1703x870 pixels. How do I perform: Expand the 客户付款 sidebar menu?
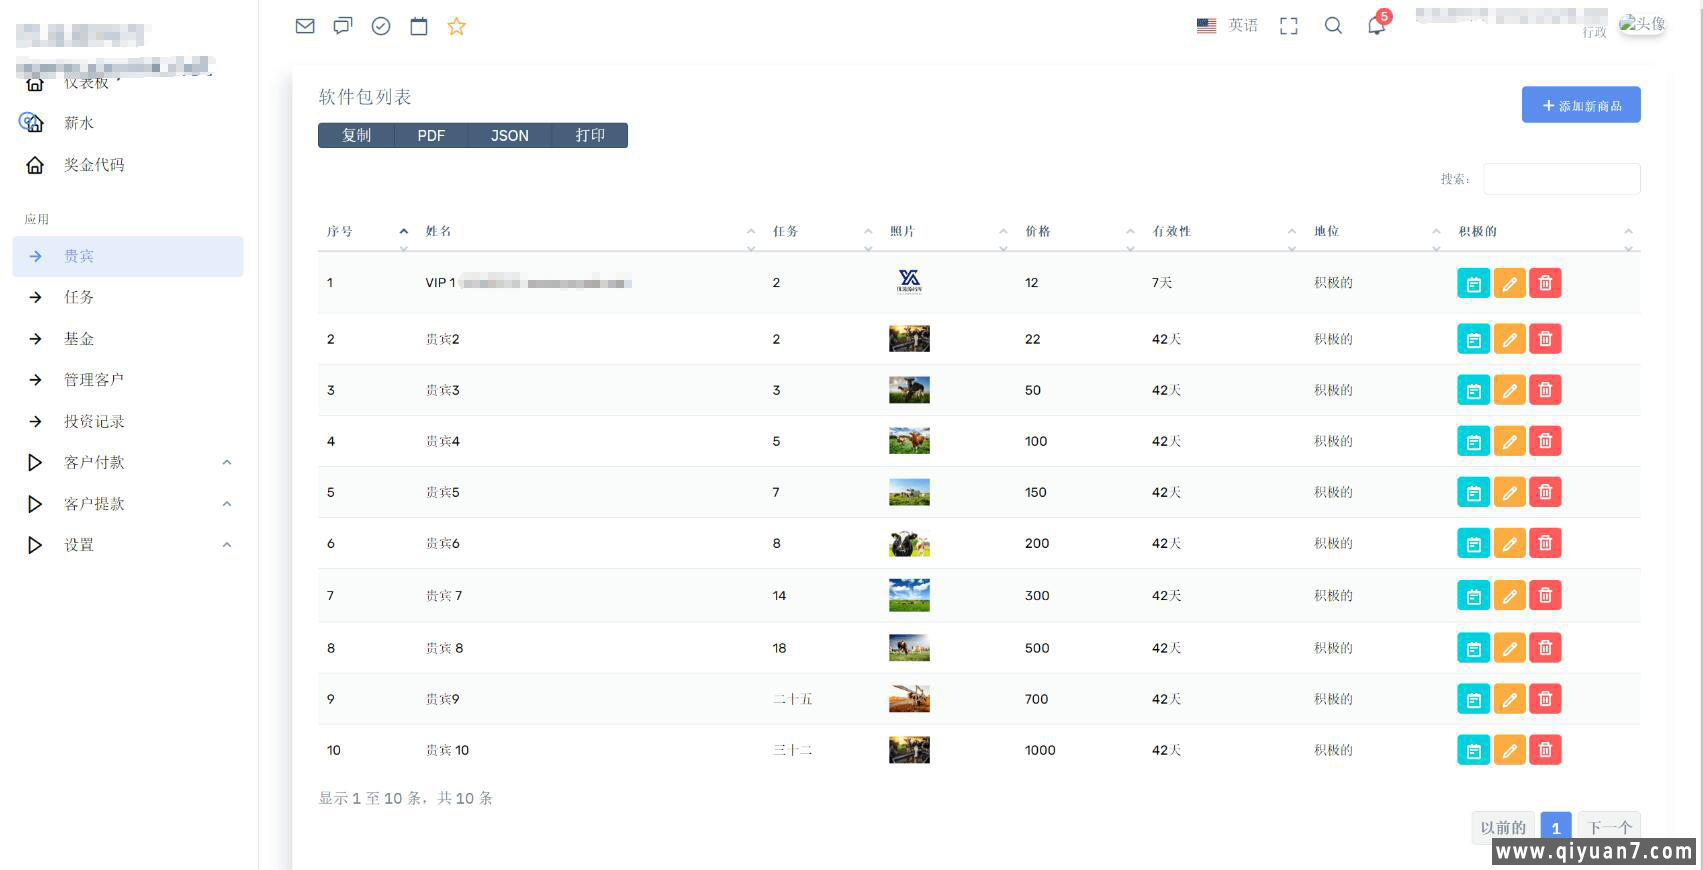click(94, 462)
